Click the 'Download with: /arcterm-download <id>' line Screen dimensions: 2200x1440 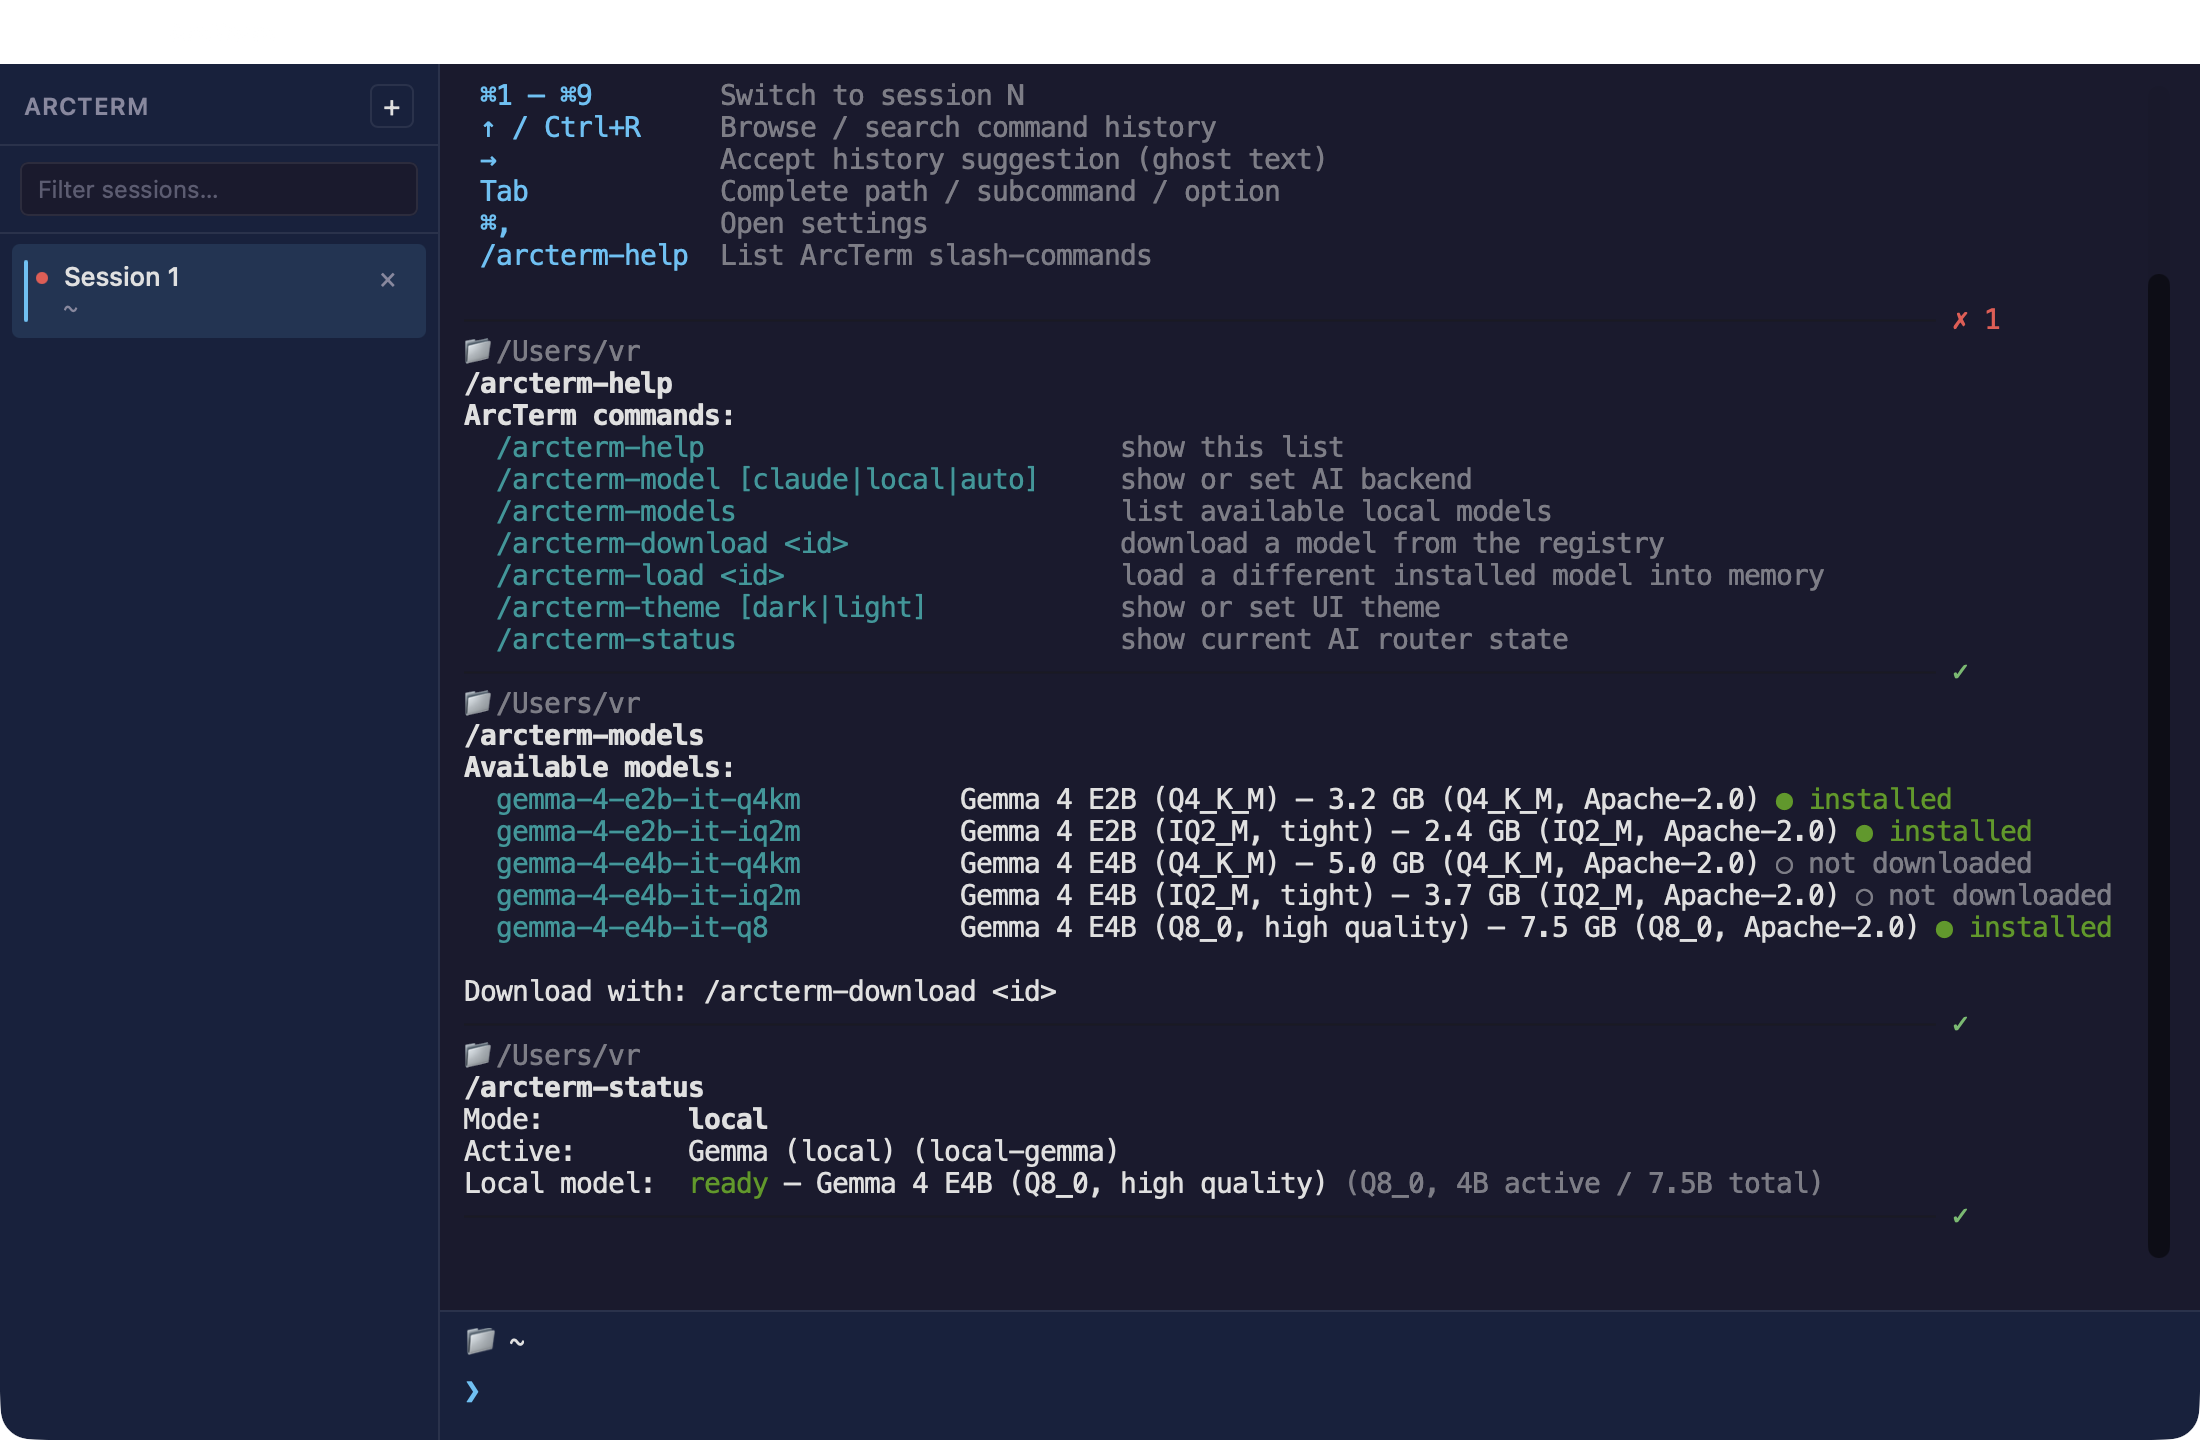(x=760, y=992)
